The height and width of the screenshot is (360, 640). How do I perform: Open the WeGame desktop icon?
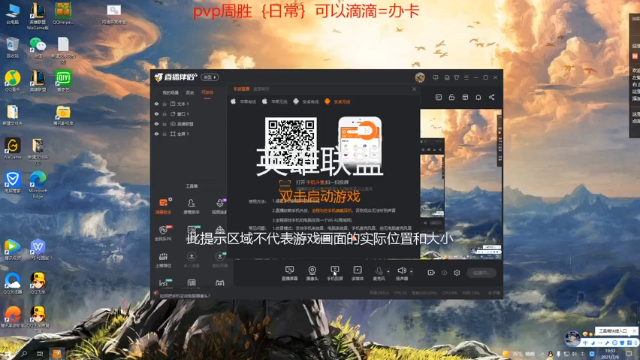tap(13, 148)
